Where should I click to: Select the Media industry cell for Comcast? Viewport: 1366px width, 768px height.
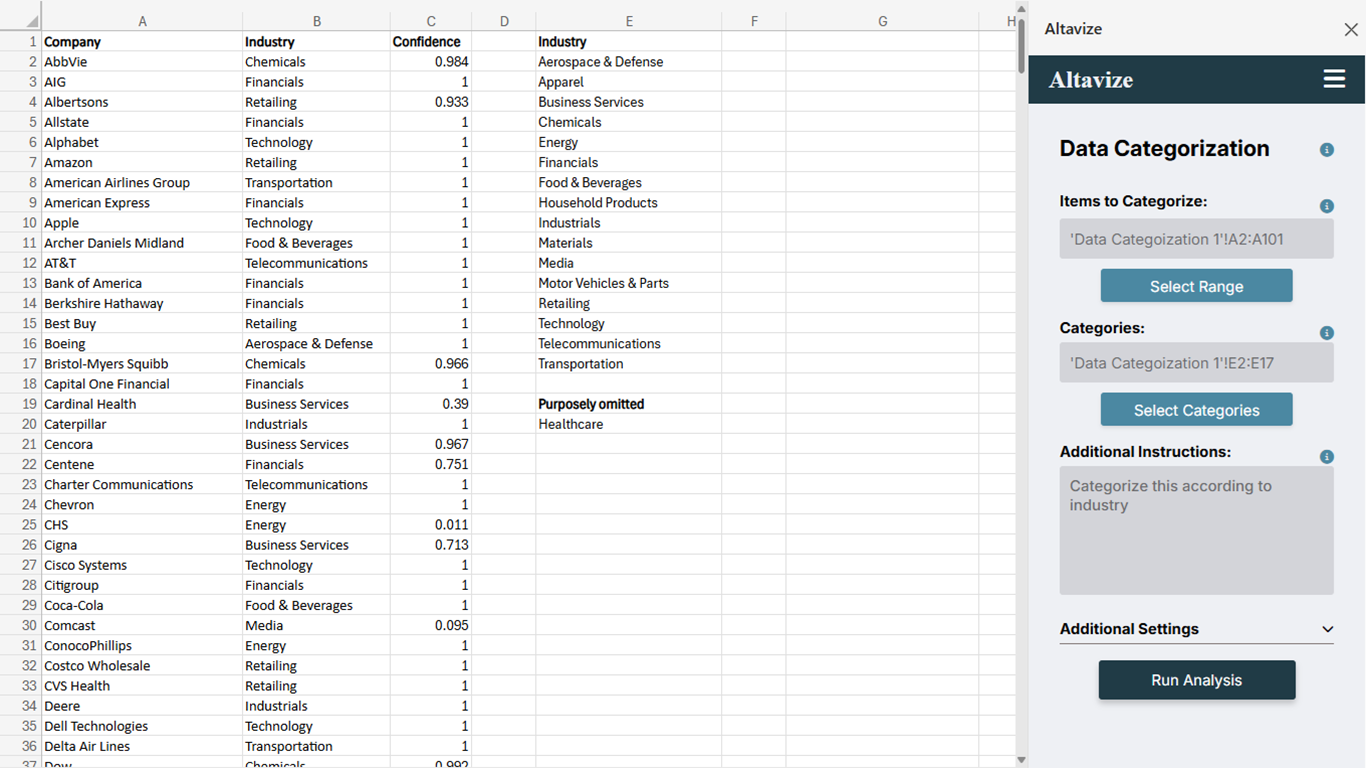[x=316, y=625]
